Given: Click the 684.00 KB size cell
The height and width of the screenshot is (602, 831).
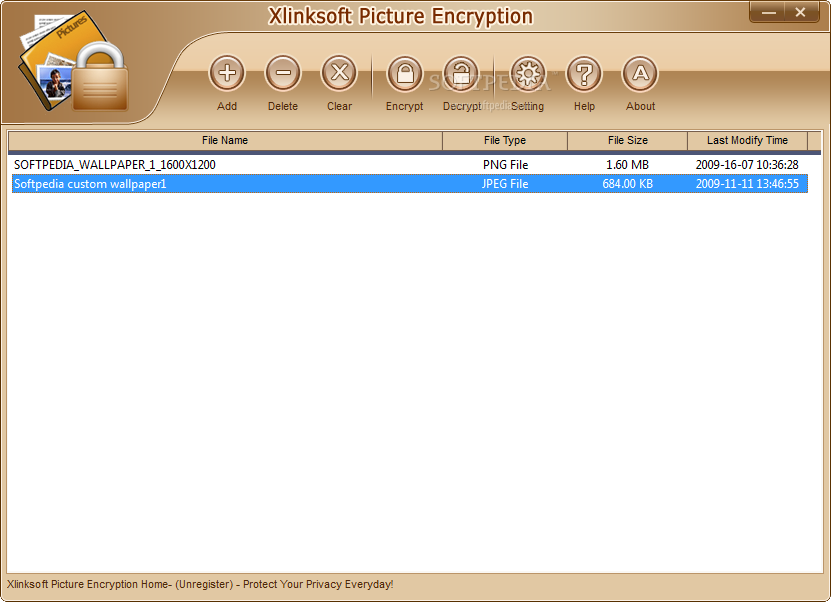Looking at the screenshot, I should coord(627,184).
